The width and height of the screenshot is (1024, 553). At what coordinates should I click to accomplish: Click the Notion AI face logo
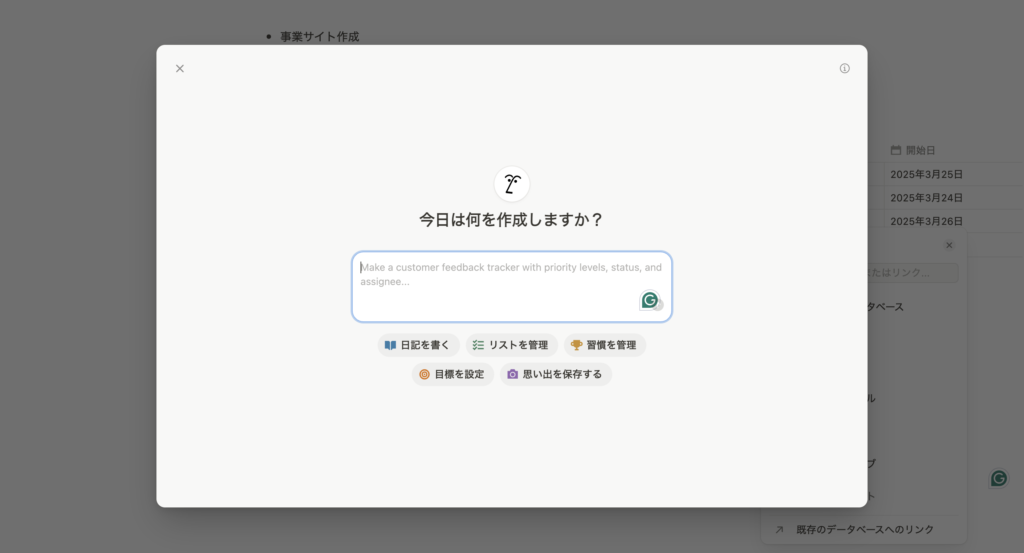(512, 184)
